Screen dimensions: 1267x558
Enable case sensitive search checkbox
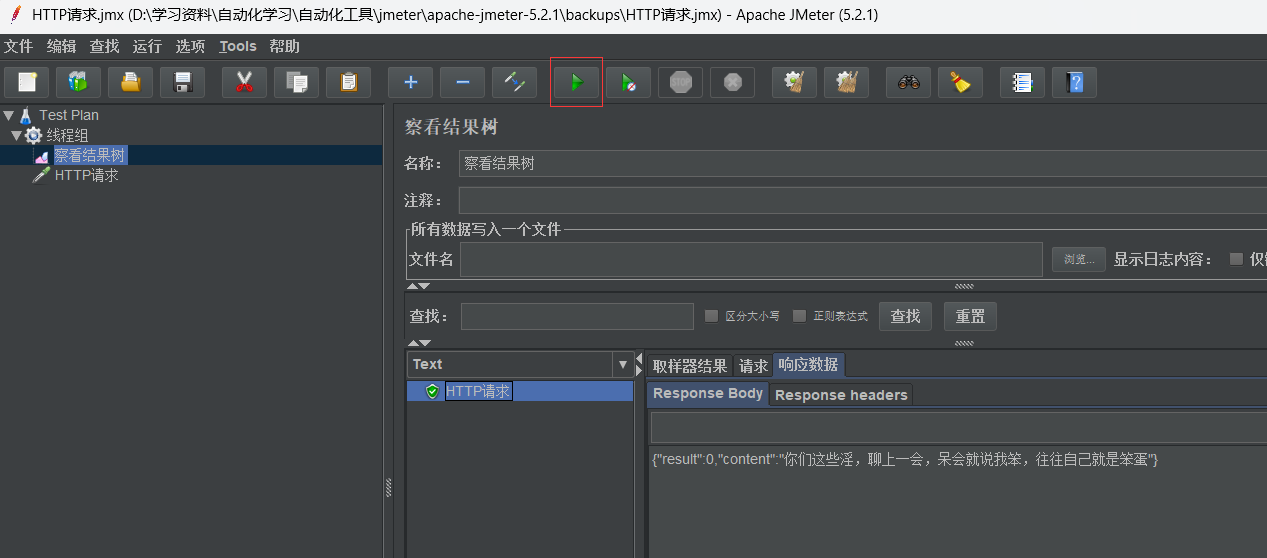pos(712,316)
